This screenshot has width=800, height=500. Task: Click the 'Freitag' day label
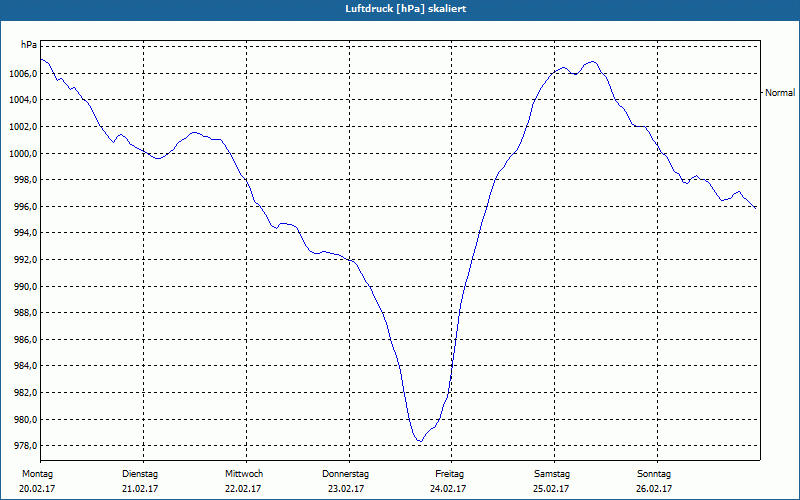click(449, 474)
